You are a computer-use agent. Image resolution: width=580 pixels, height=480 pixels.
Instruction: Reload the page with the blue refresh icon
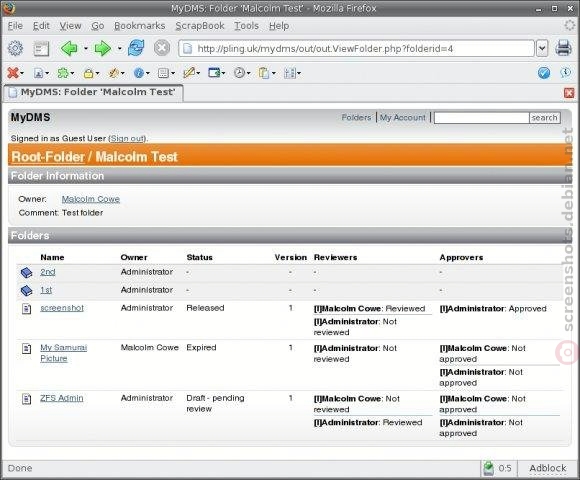(x=136, y=48)
